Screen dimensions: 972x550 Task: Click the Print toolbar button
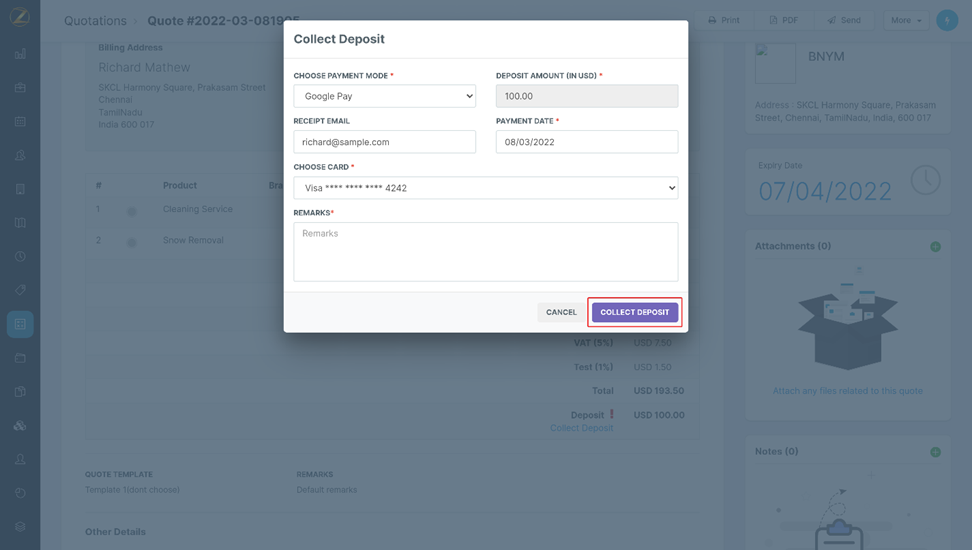coord(724,20)
